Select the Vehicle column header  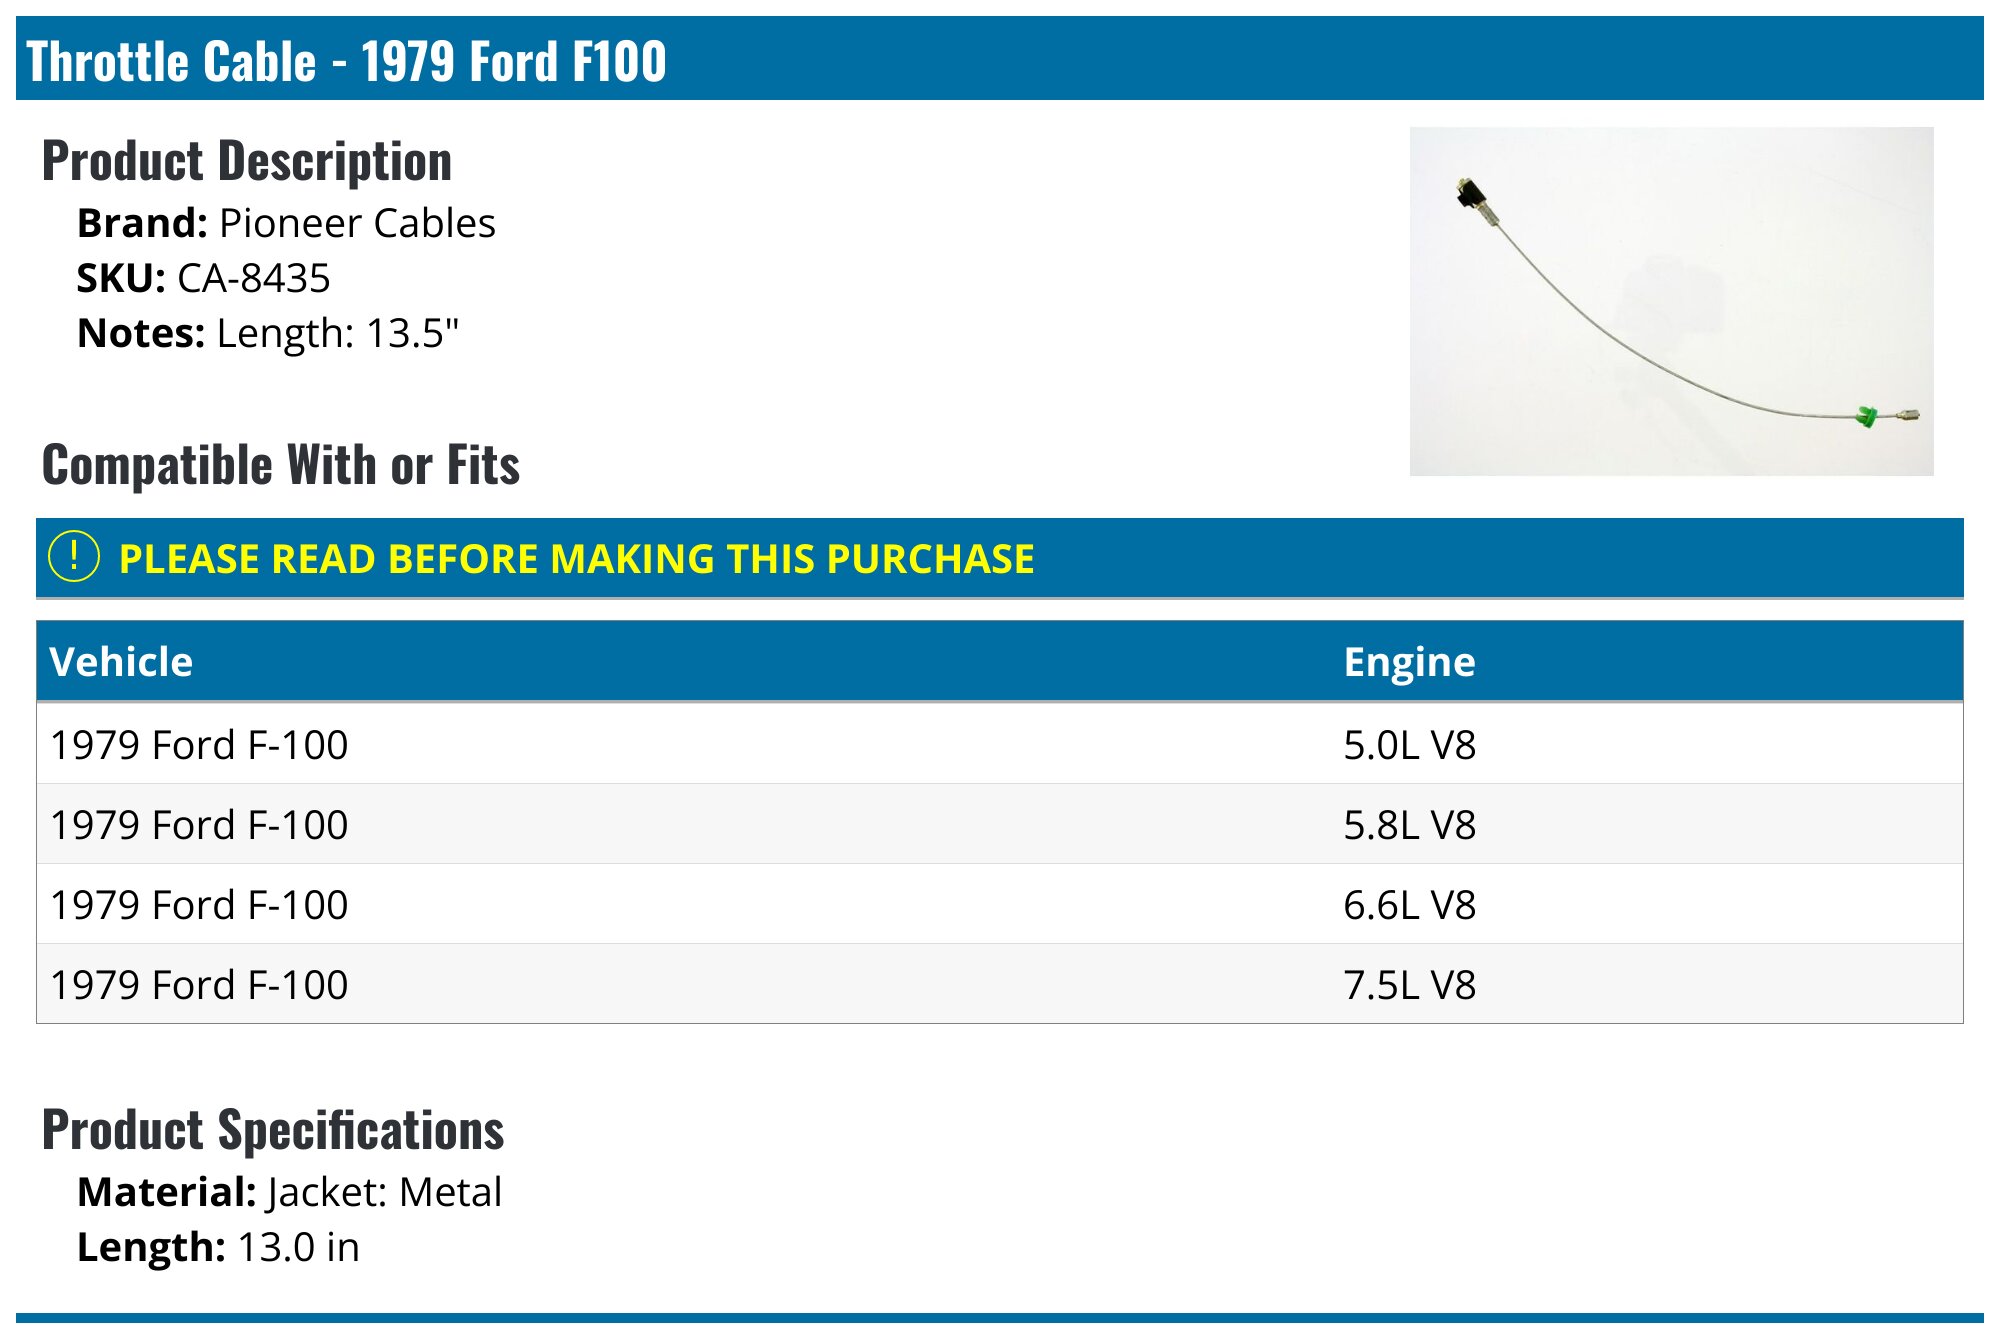[x=121, y=662]
